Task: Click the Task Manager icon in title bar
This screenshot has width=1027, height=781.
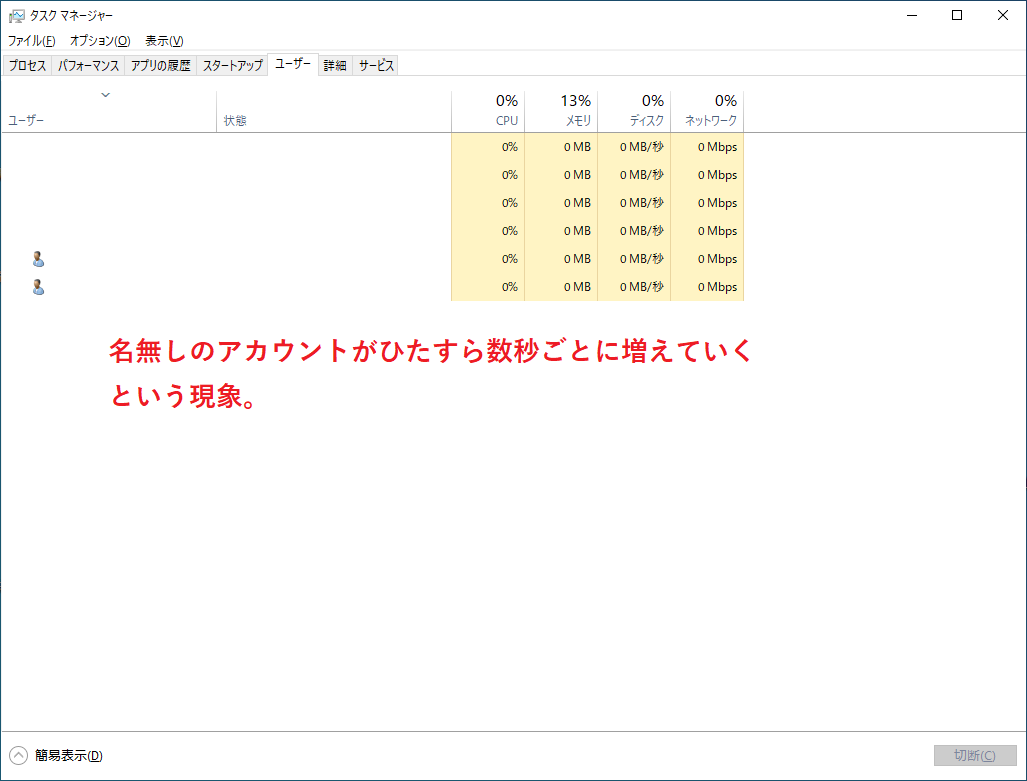Action: point(16,15)
